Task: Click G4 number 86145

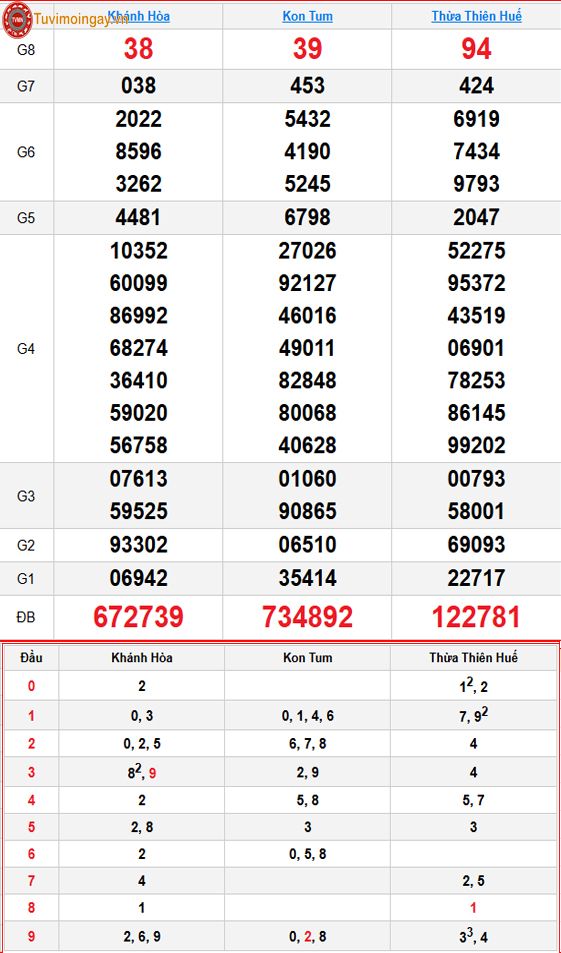Action: 477,413
